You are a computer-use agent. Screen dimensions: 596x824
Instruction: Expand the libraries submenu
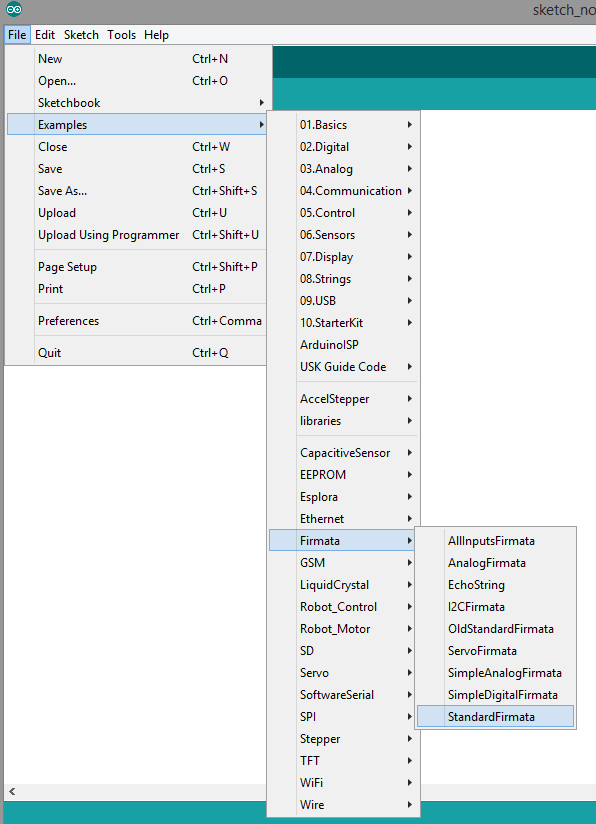344,421
